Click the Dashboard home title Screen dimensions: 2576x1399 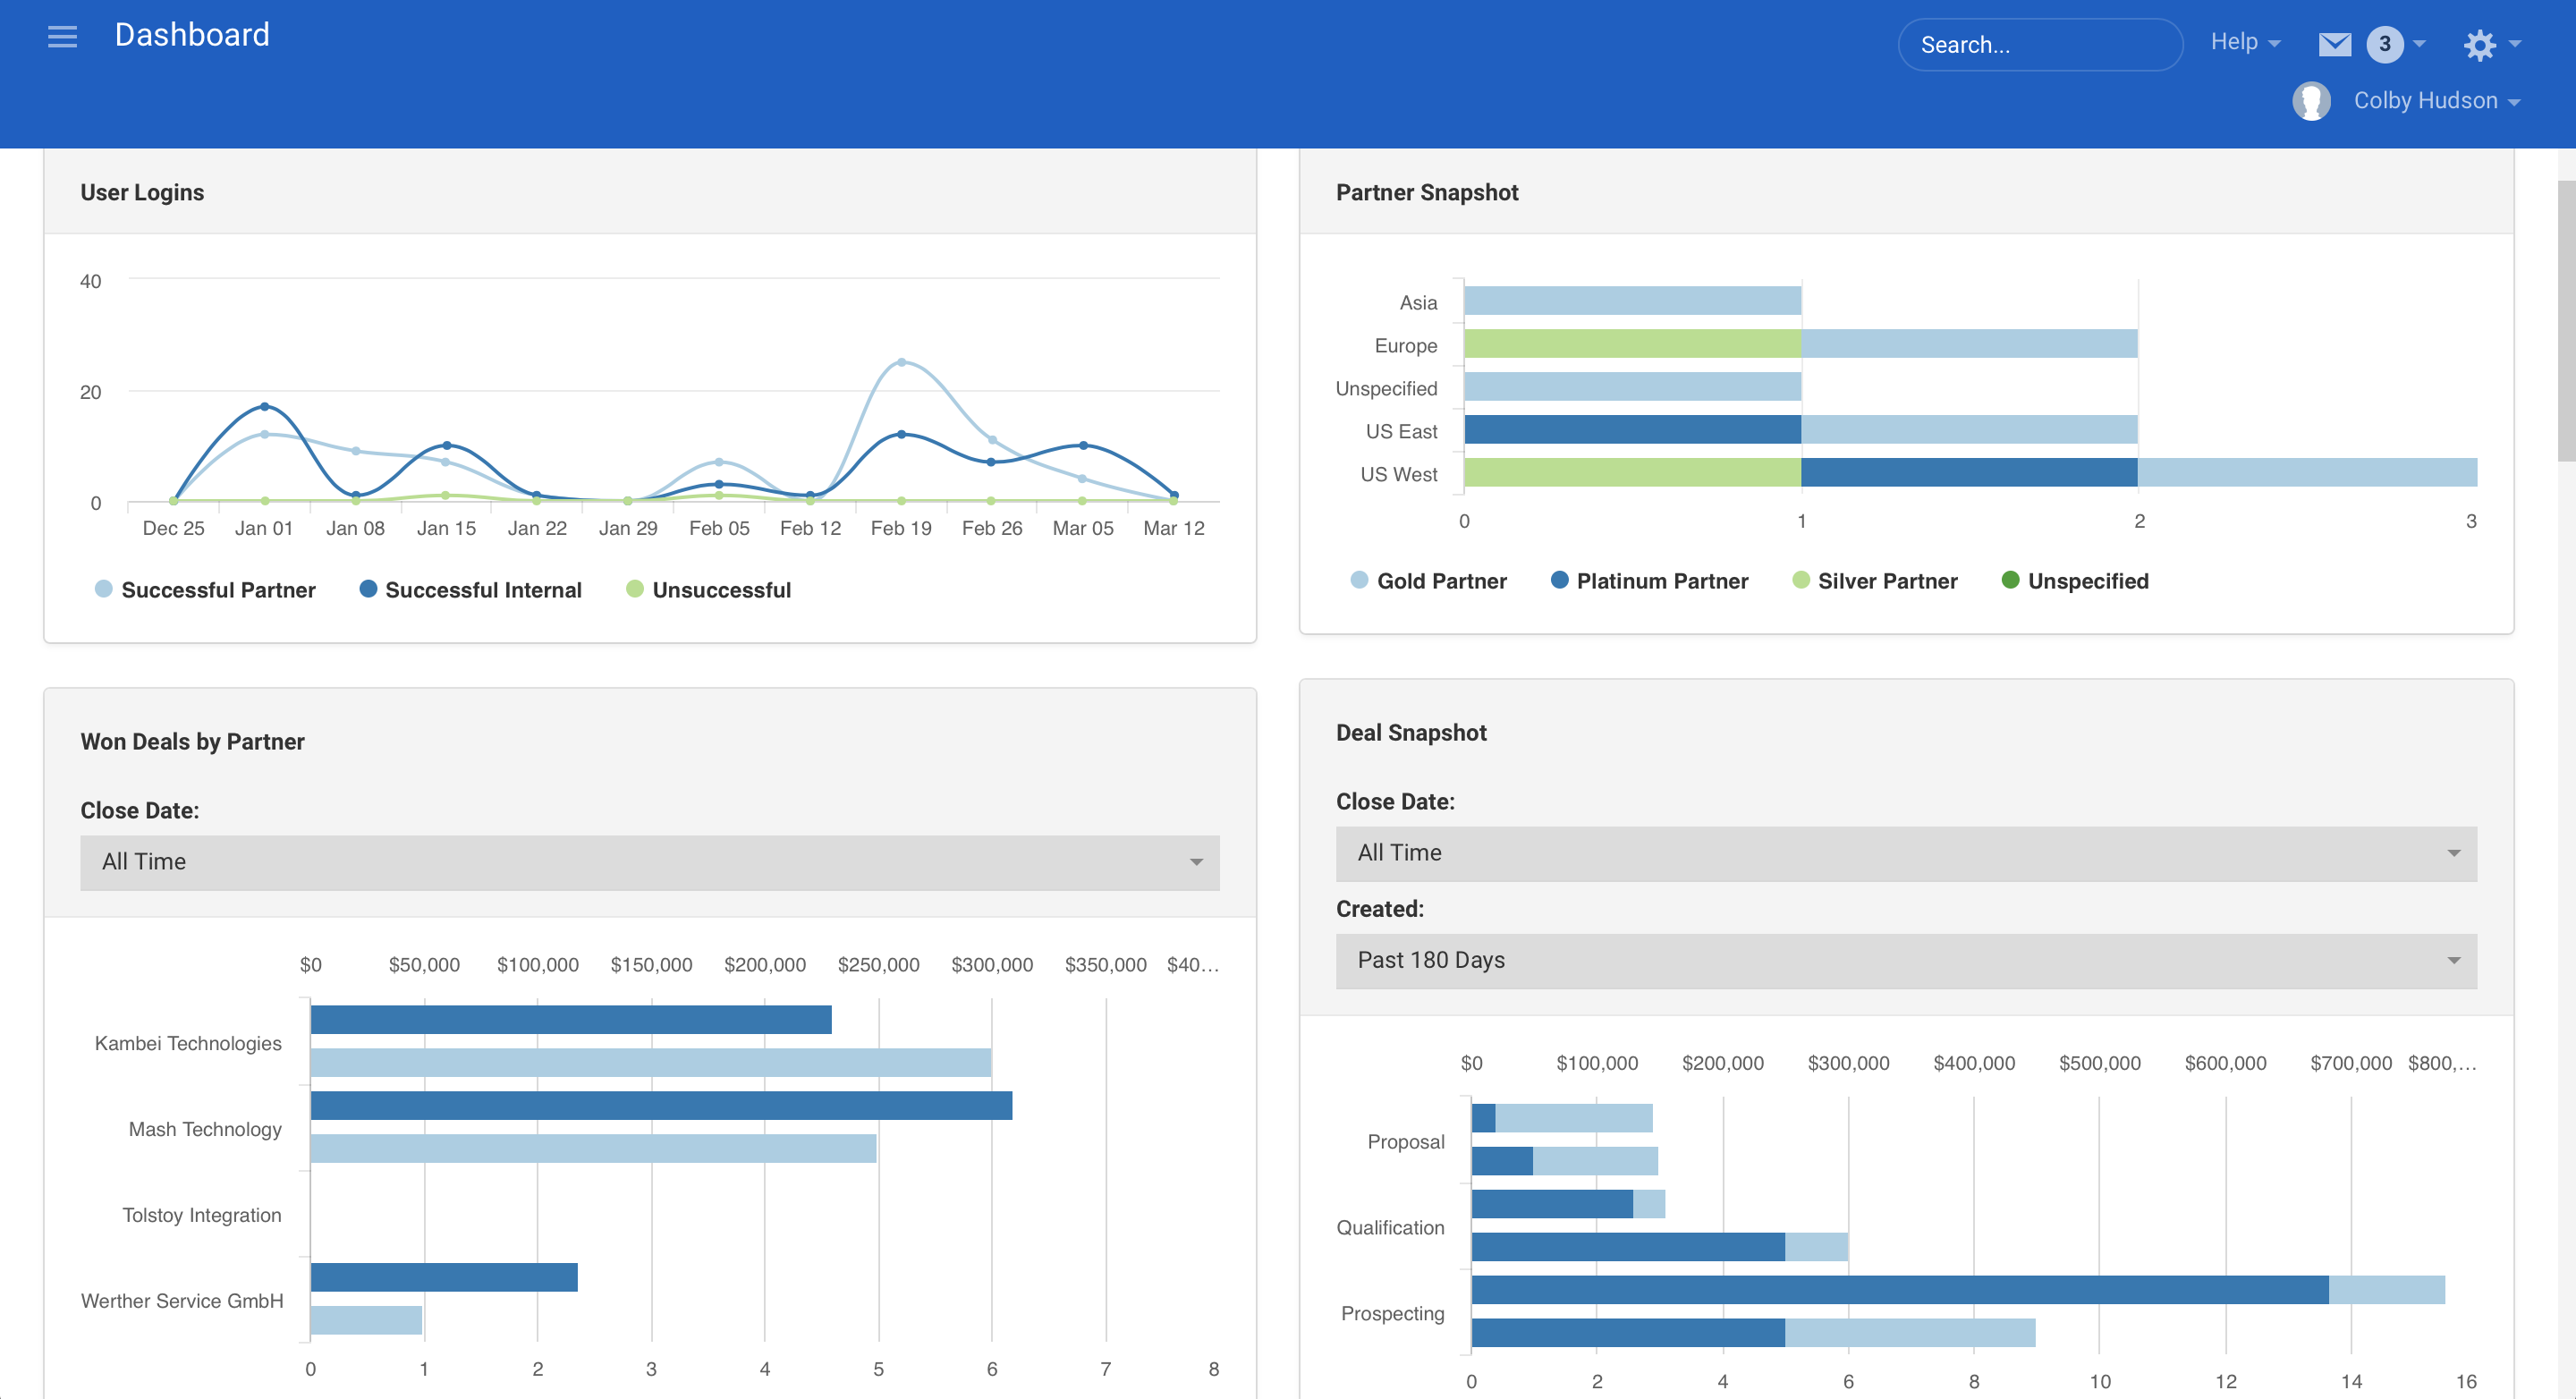pyautogui.click(x=193, y=34)
